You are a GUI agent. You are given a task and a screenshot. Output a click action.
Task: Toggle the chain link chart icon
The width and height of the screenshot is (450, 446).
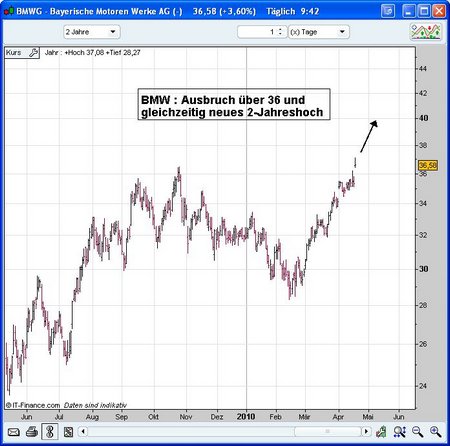[50, 432]
